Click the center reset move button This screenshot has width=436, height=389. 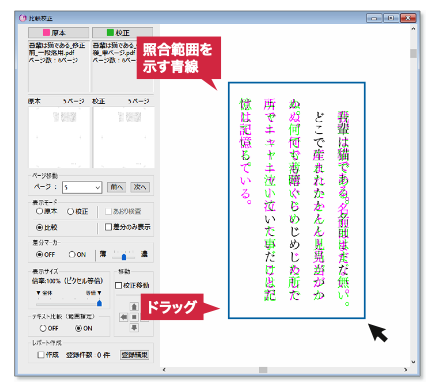tap(134, 317)
